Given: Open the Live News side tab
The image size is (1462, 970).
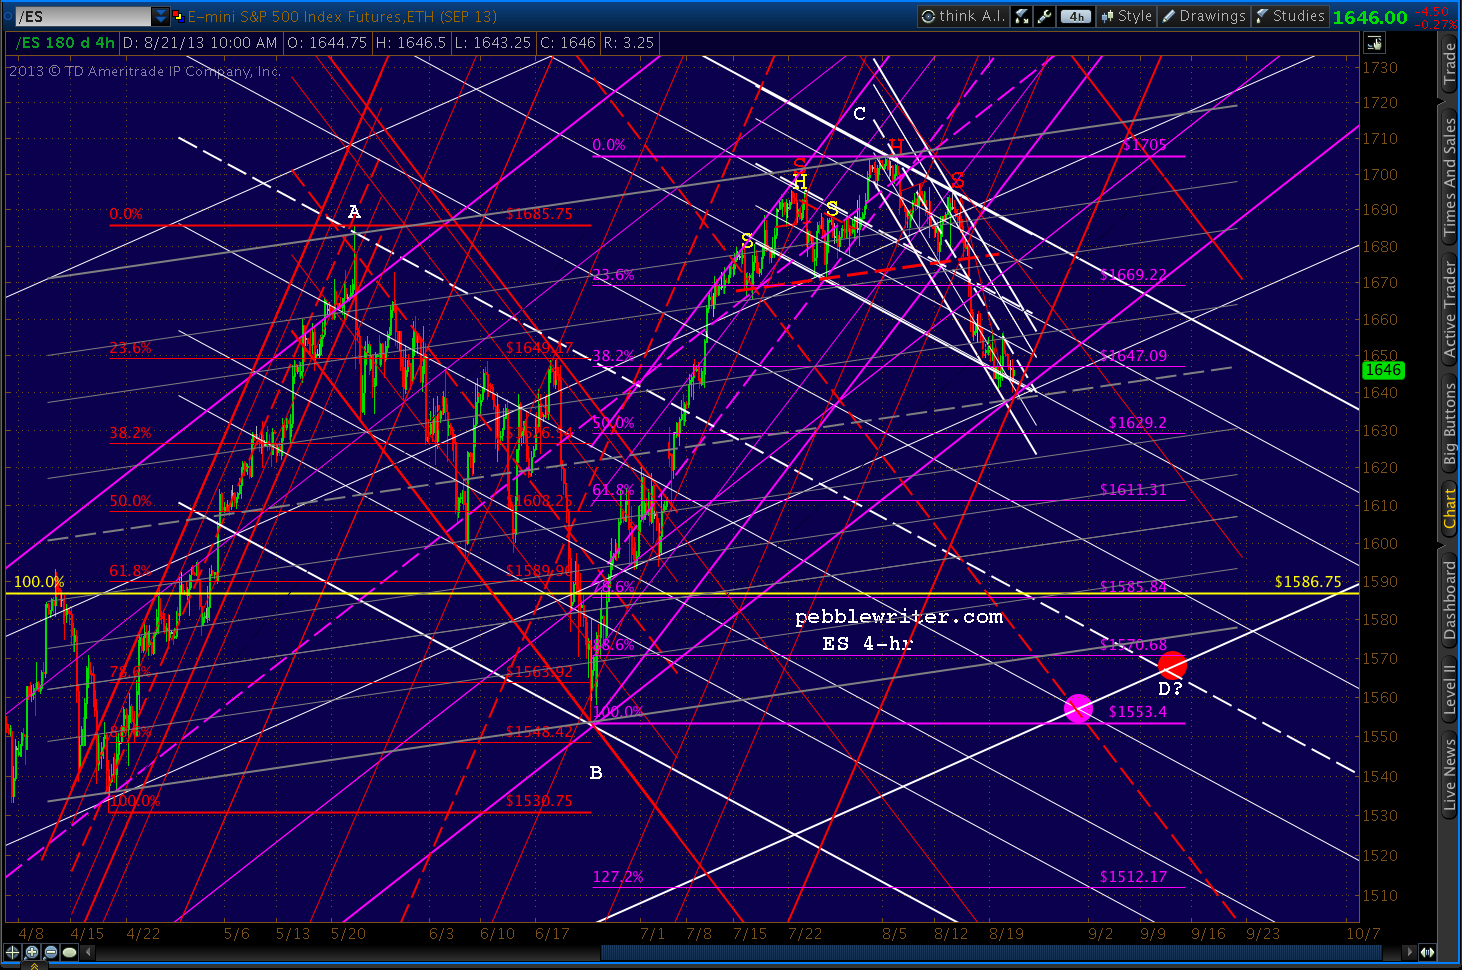Looking at the screenshot, I should 1450,773.
